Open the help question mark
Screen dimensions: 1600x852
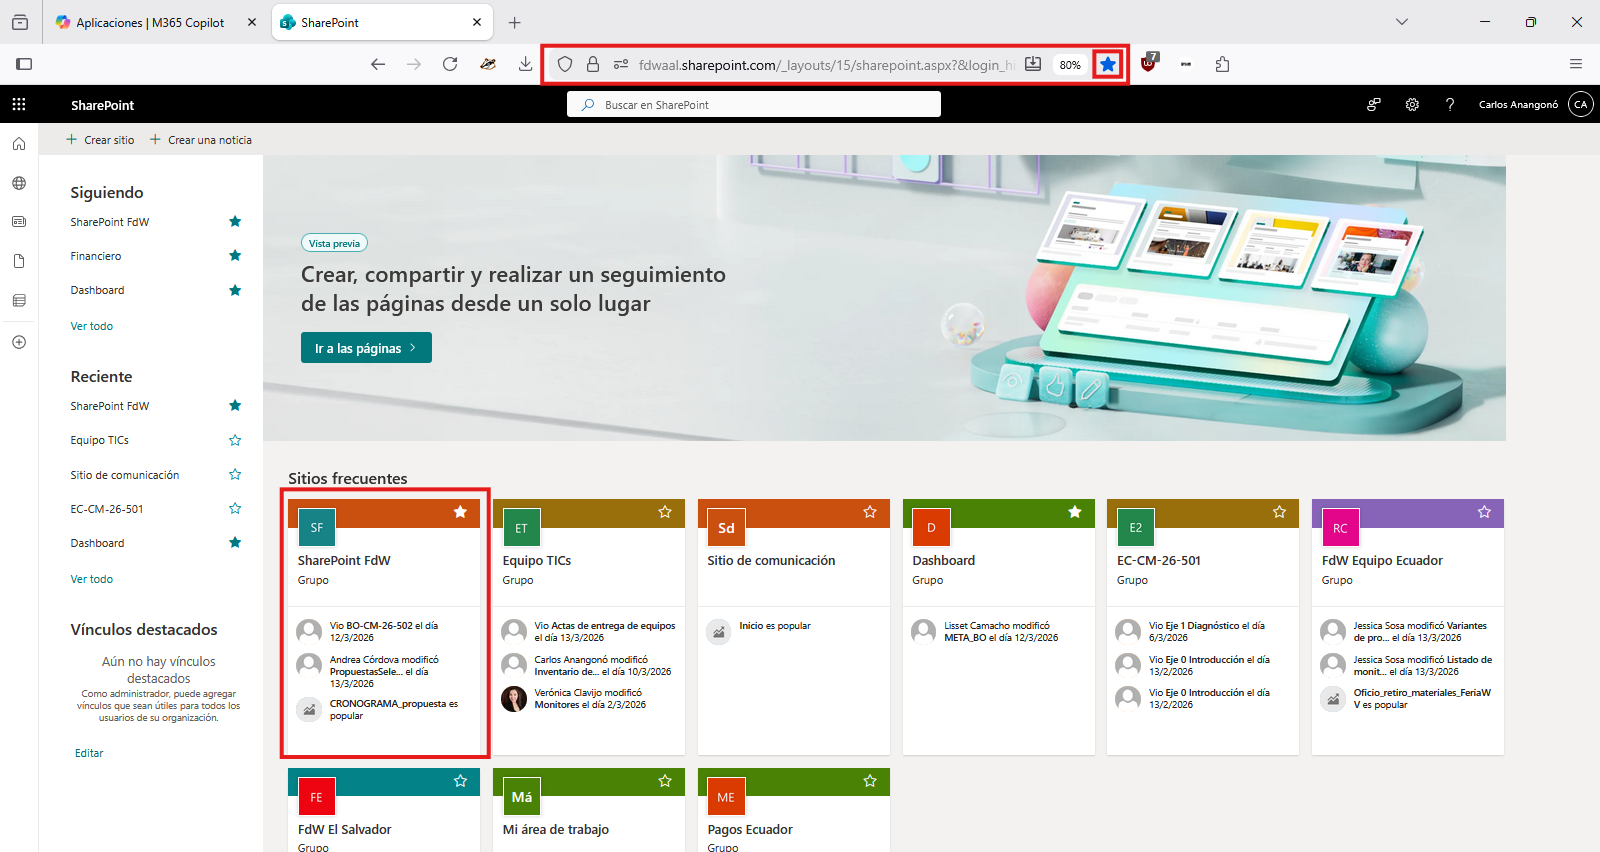tap(1450, 104)
